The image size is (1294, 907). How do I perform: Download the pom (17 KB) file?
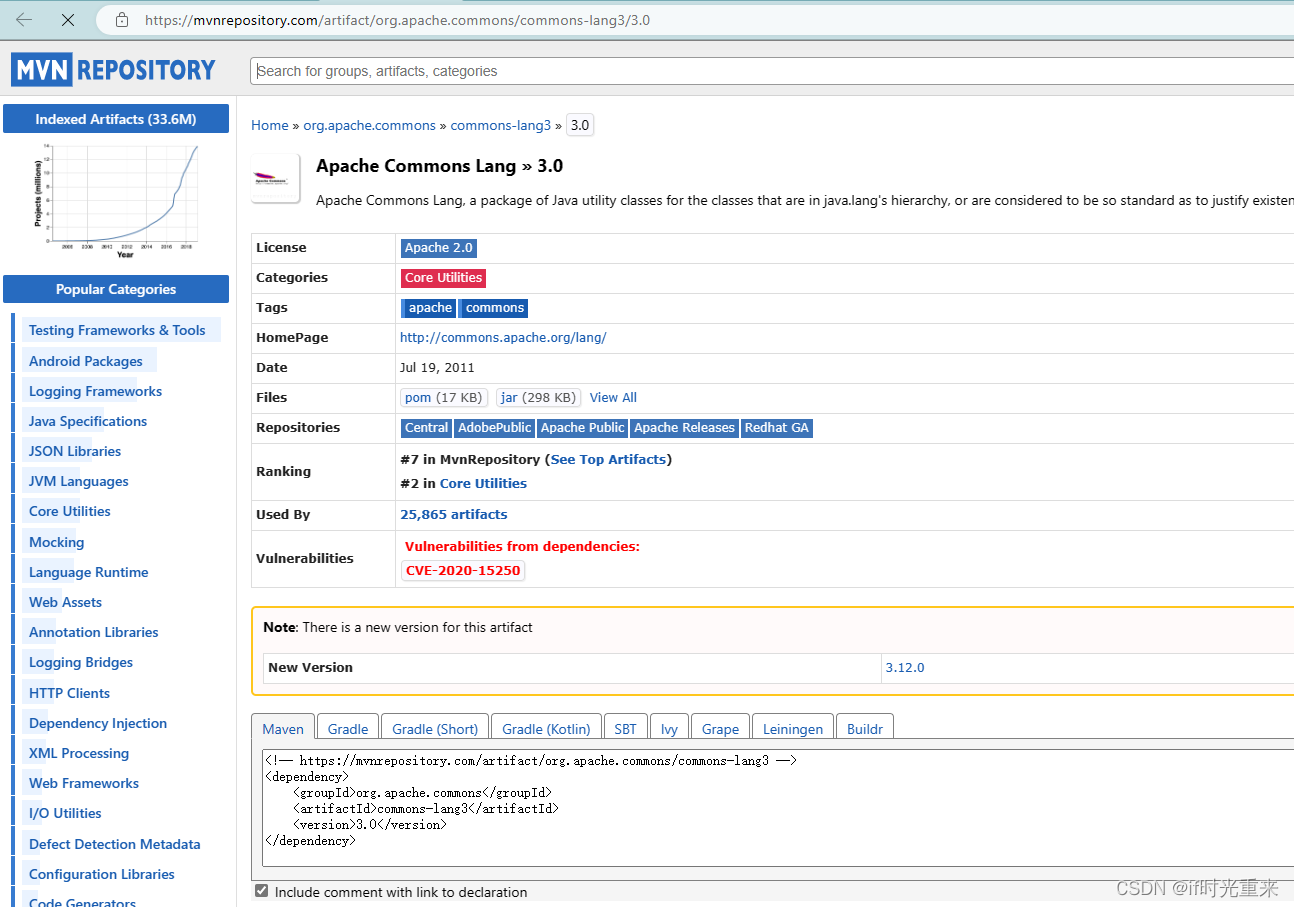point(444,397)
